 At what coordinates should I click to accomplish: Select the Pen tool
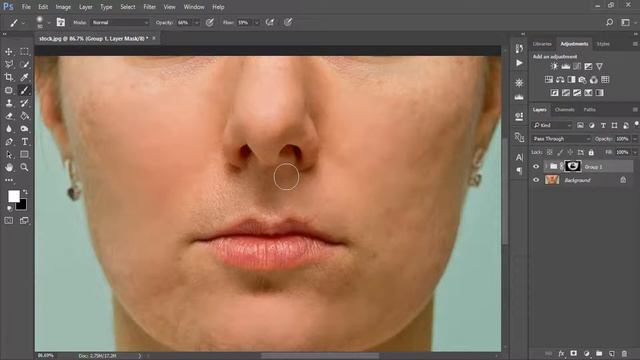point(9,142)
